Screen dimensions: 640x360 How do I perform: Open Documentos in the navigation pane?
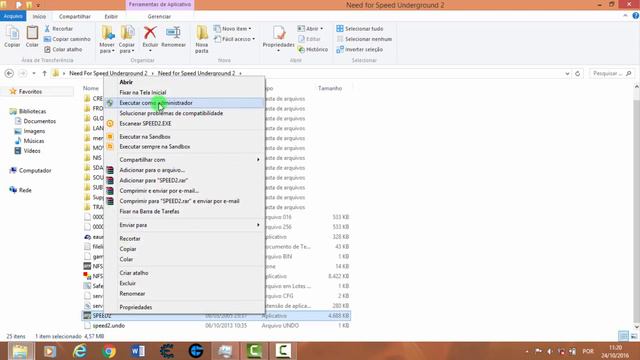pos(40,121)
